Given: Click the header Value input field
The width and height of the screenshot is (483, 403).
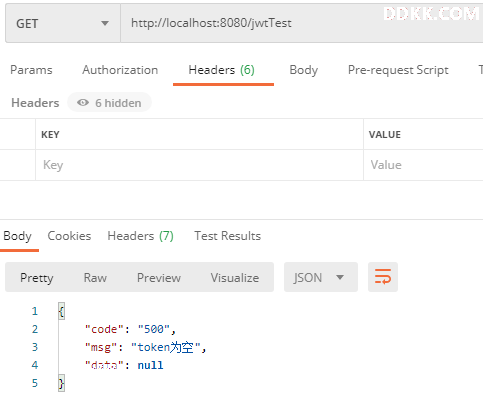Looking at the screenshot, I should 423,165.
